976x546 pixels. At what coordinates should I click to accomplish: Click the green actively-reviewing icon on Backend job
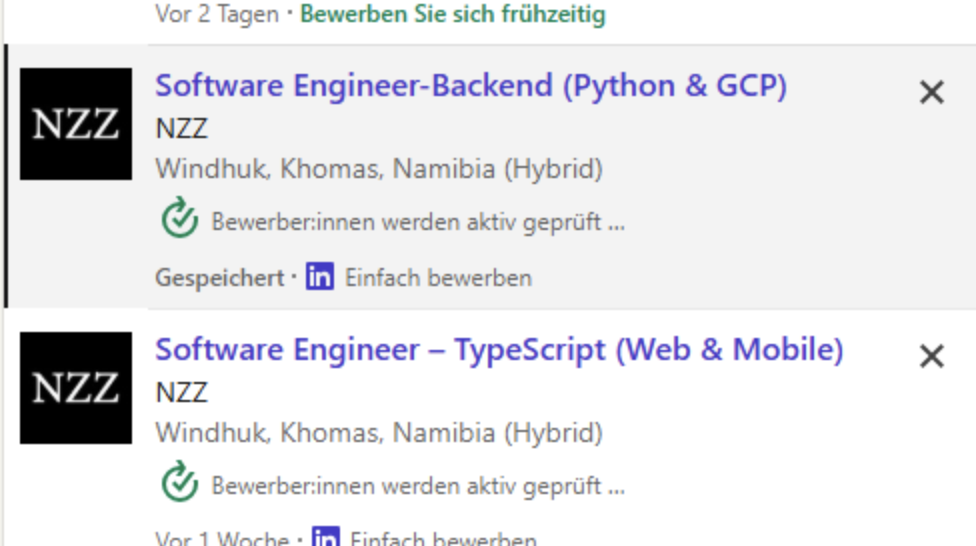[179, 219]
